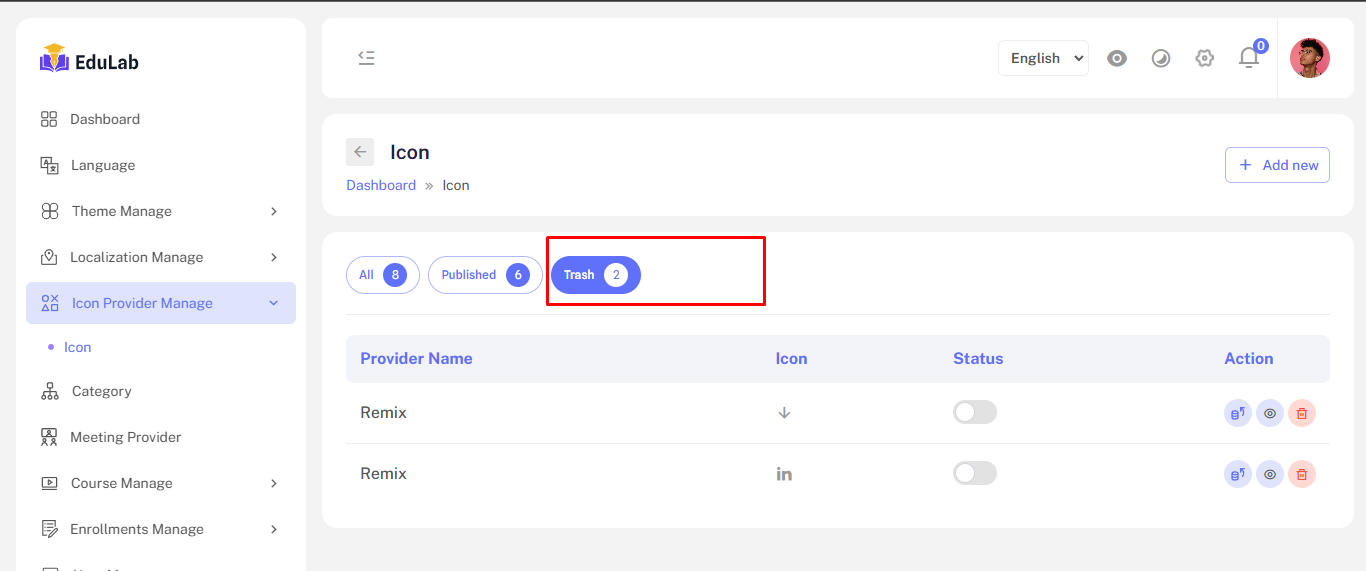Click the Add new button
1366x571 pixels.
[1277, 165]
